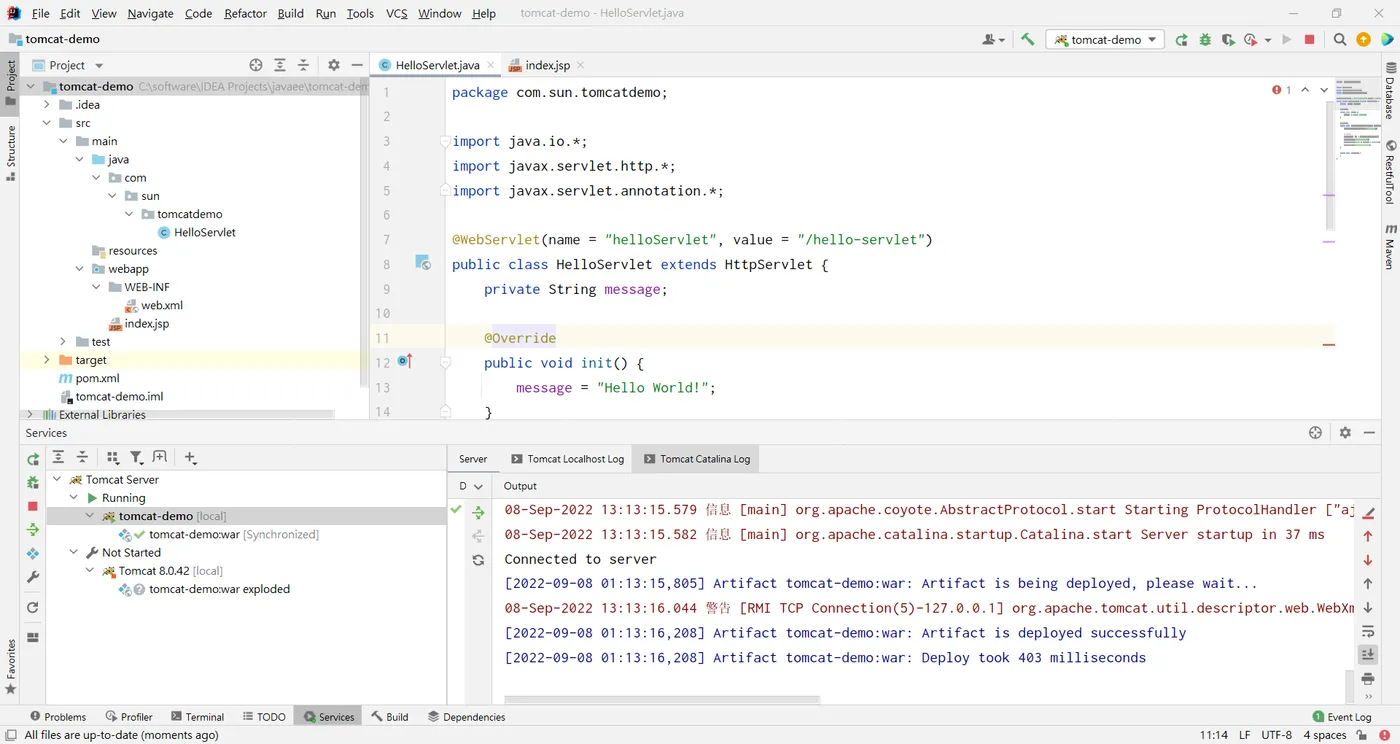The width and height of the screenshot is (1400, 744).
Task: Open tomcat-demo run configuration dropdown
Action: [1105, 40]
